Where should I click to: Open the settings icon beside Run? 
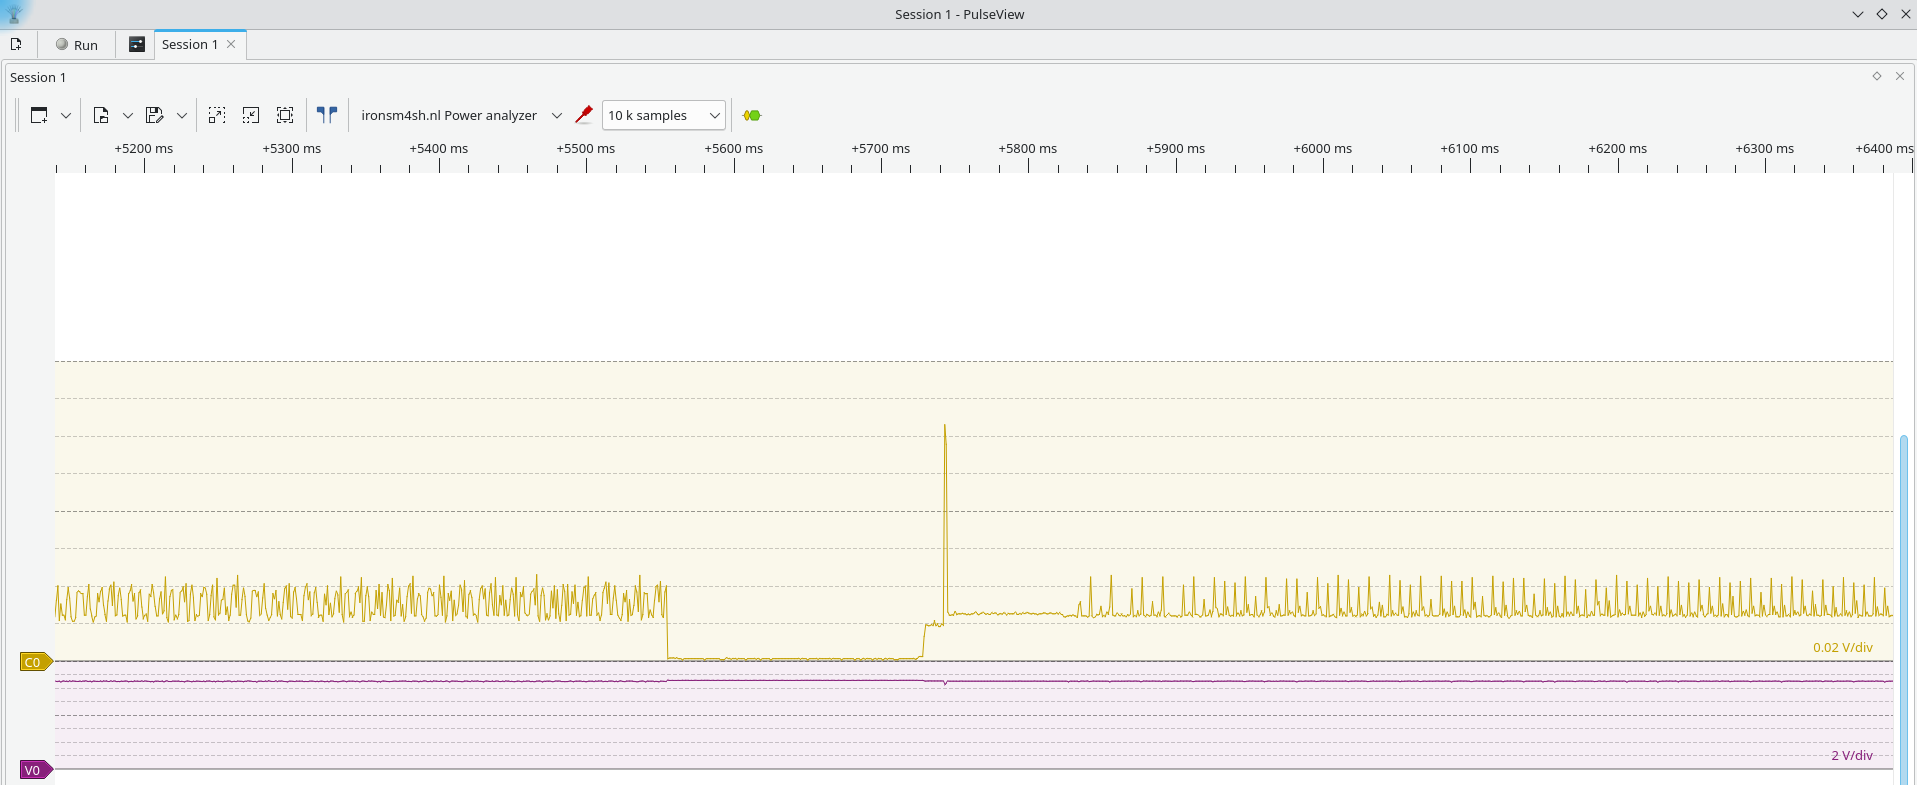point(137,44)
